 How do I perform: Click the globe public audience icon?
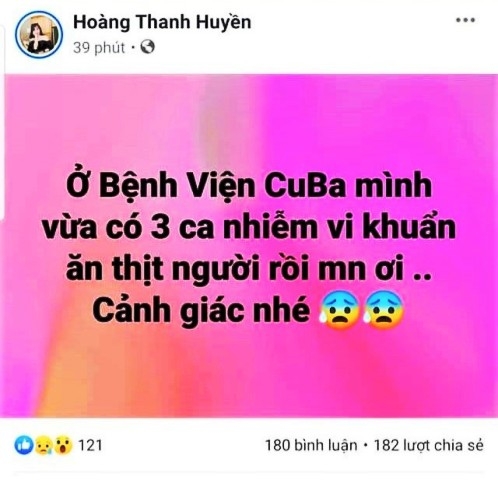click(x=147, y=47)
